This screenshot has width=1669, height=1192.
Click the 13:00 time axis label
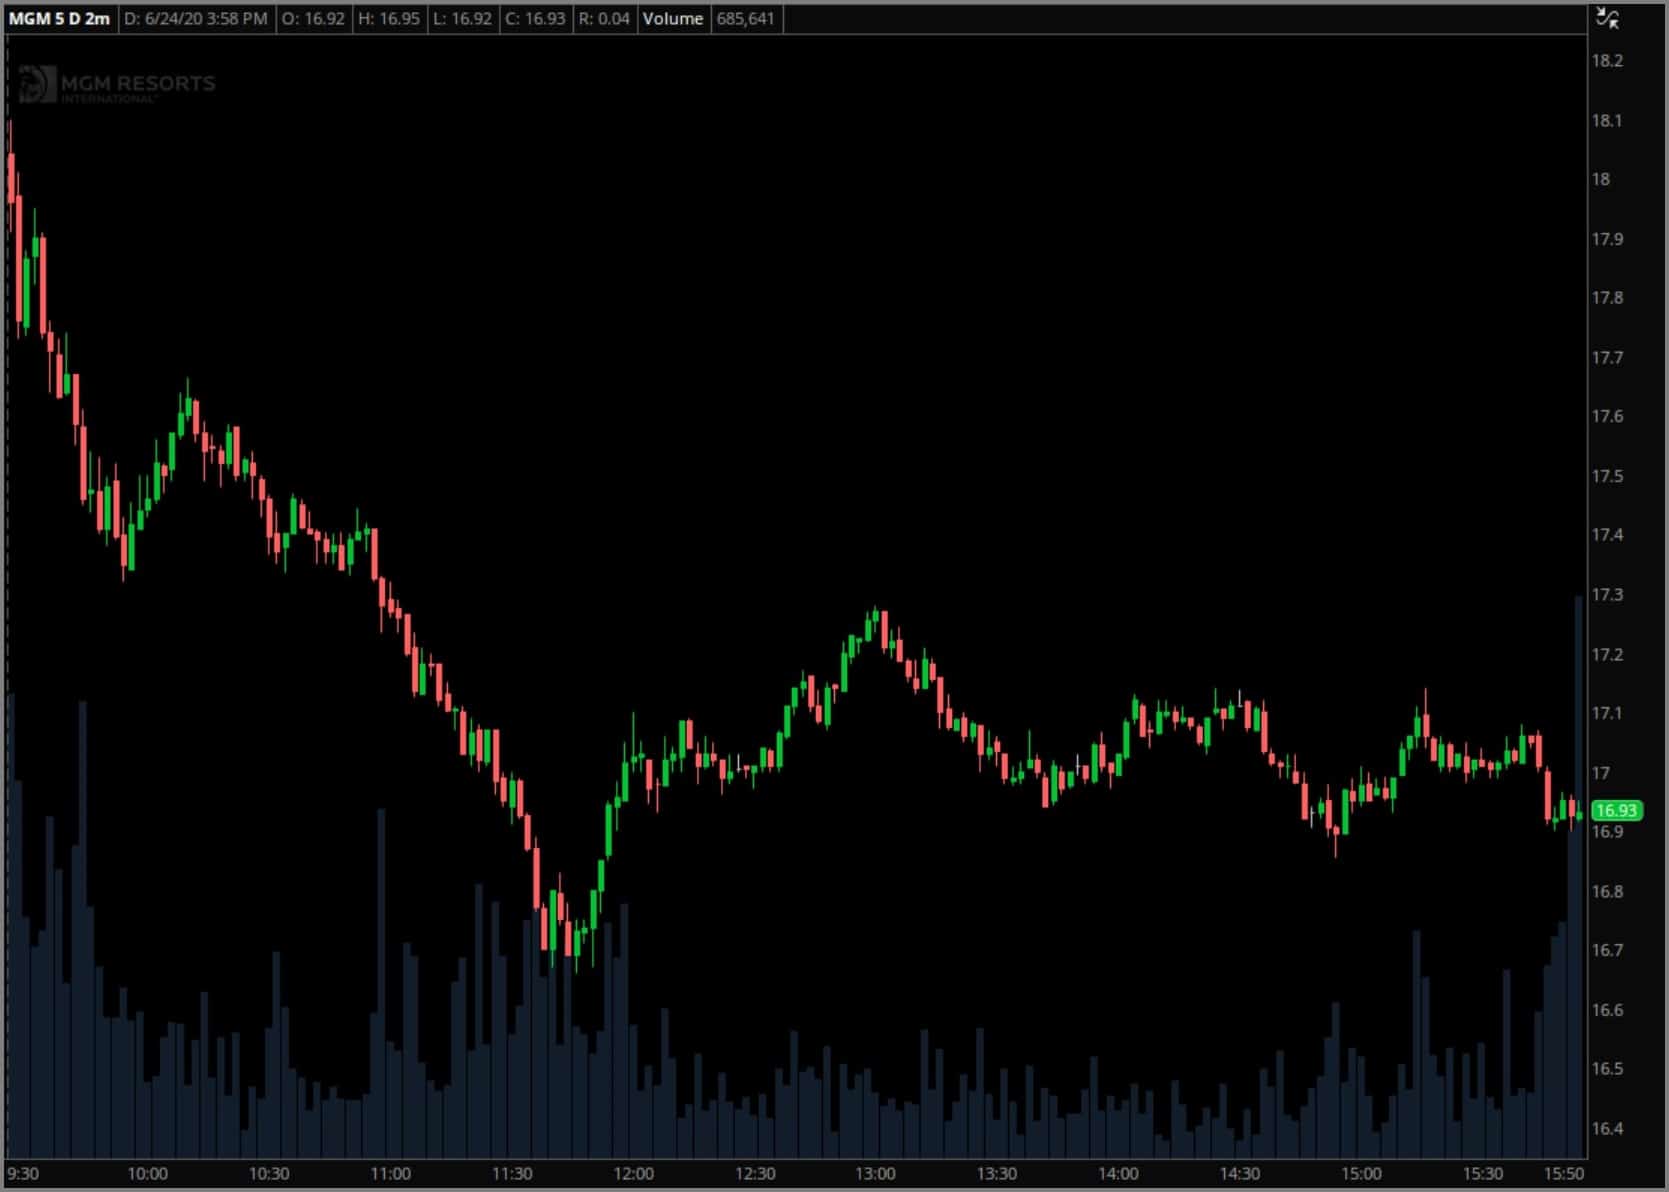point(876,1173)
